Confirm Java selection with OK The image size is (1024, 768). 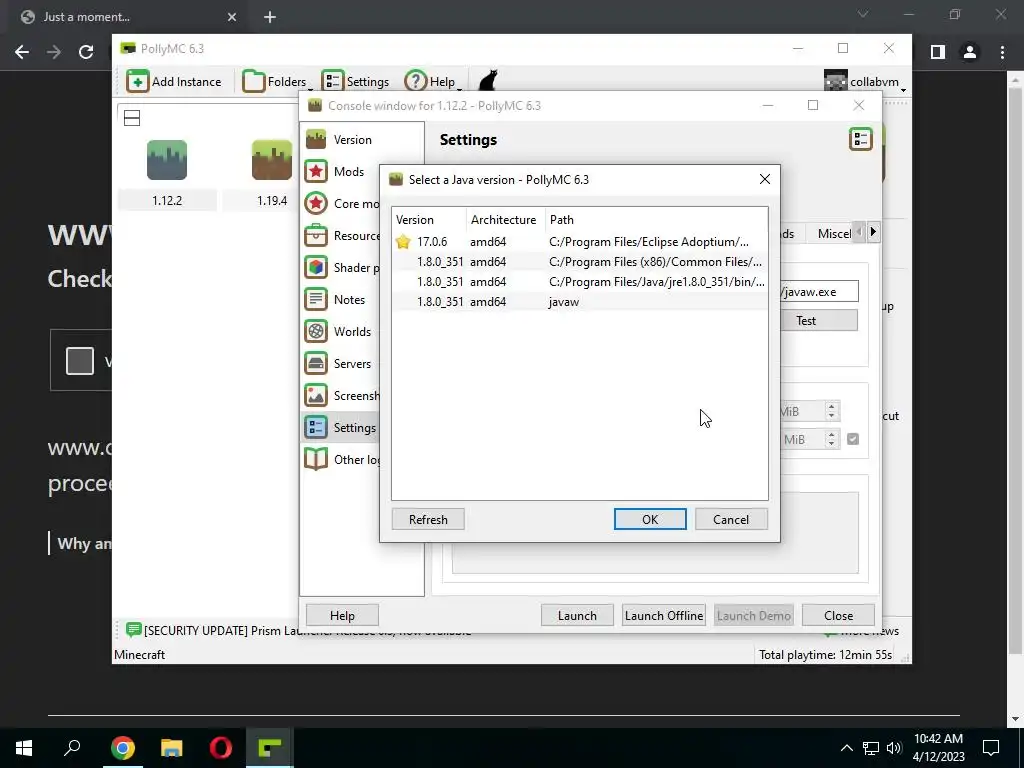[x=650, y=519]
